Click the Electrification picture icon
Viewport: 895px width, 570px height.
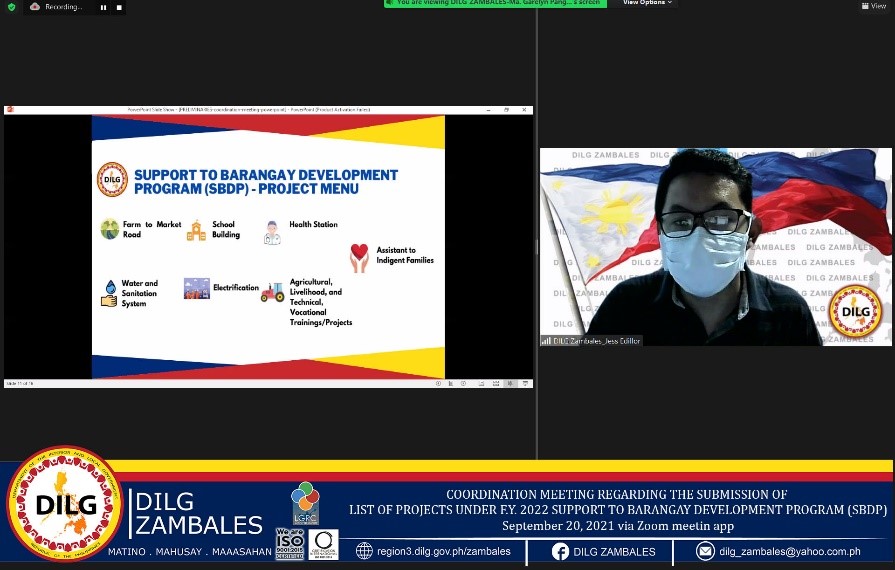click(197, 288)
